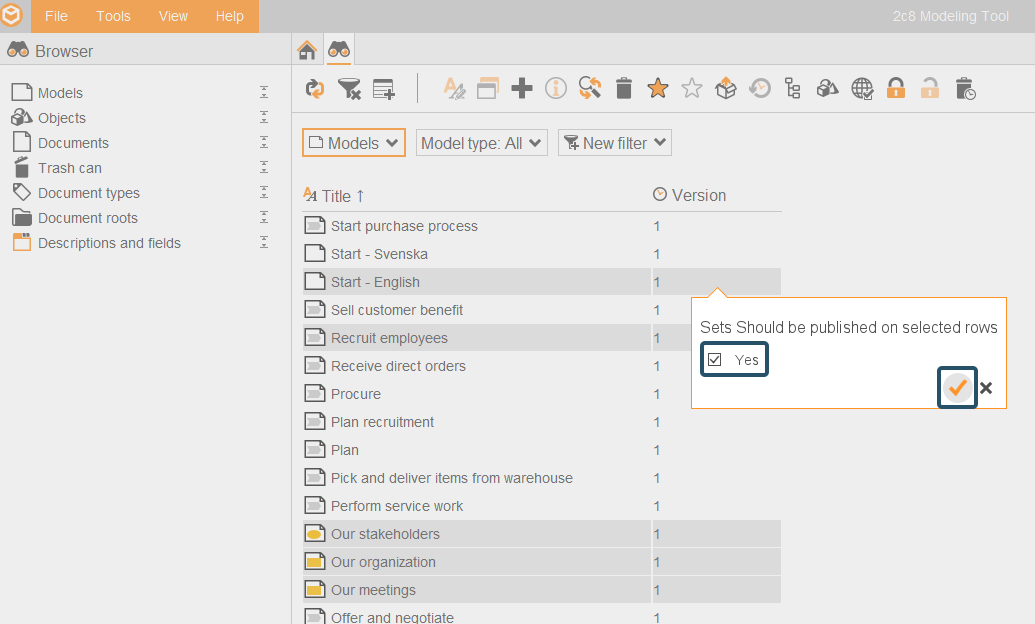Screen dimensions: 1035x624
Task: Click the trash delete icon in toolbar
Action: [x=624, y=88]
